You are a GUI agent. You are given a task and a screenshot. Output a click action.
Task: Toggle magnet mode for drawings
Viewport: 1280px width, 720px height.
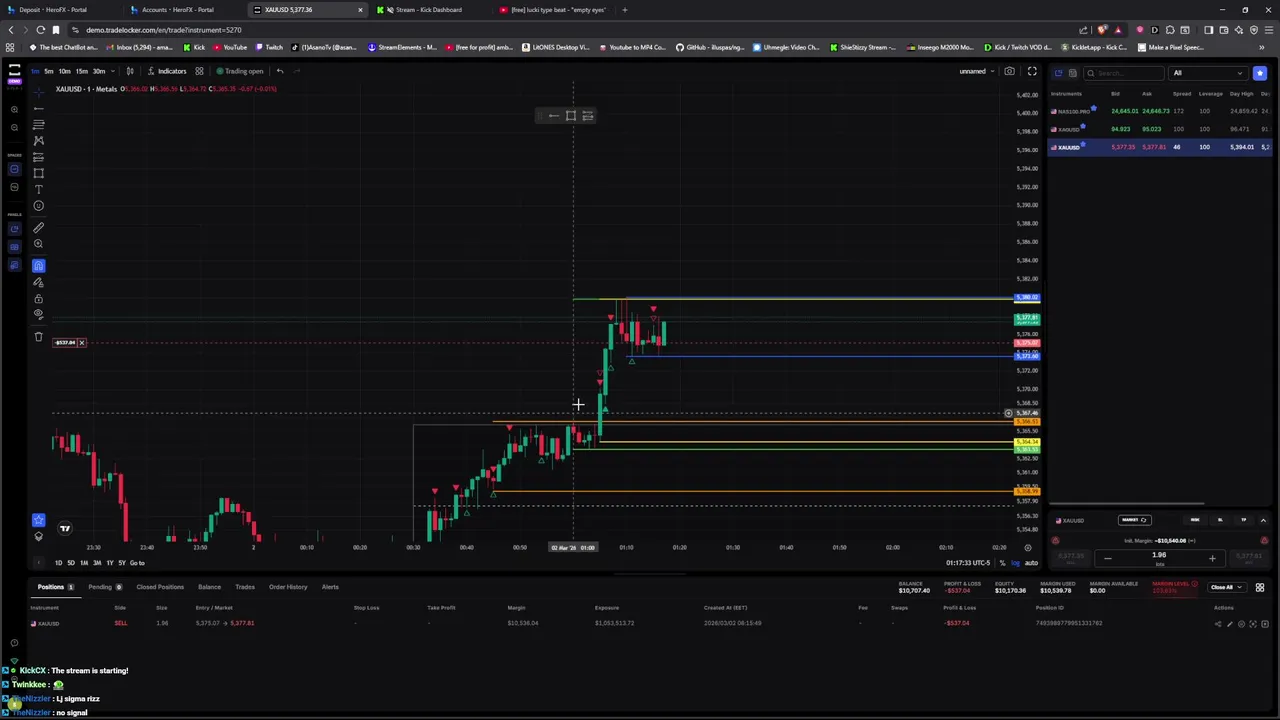tap(38, 266)
